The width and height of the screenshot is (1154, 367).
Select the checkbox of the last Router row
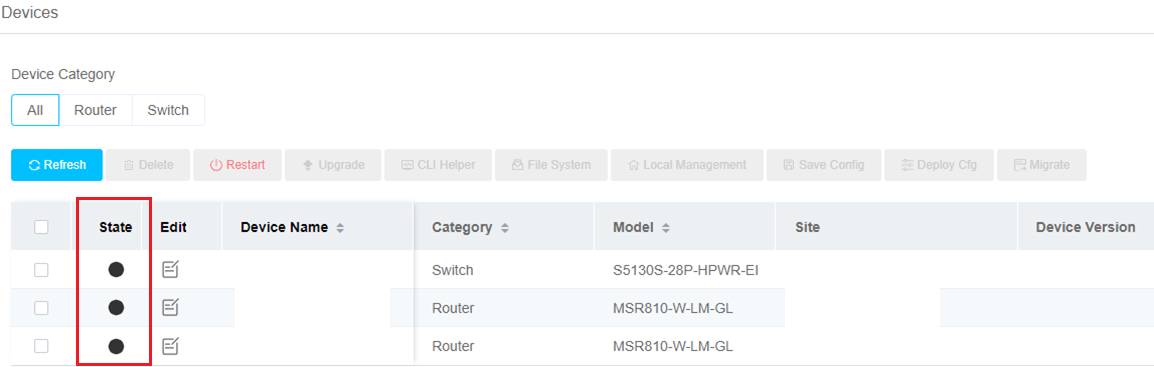tap(41, 346)
